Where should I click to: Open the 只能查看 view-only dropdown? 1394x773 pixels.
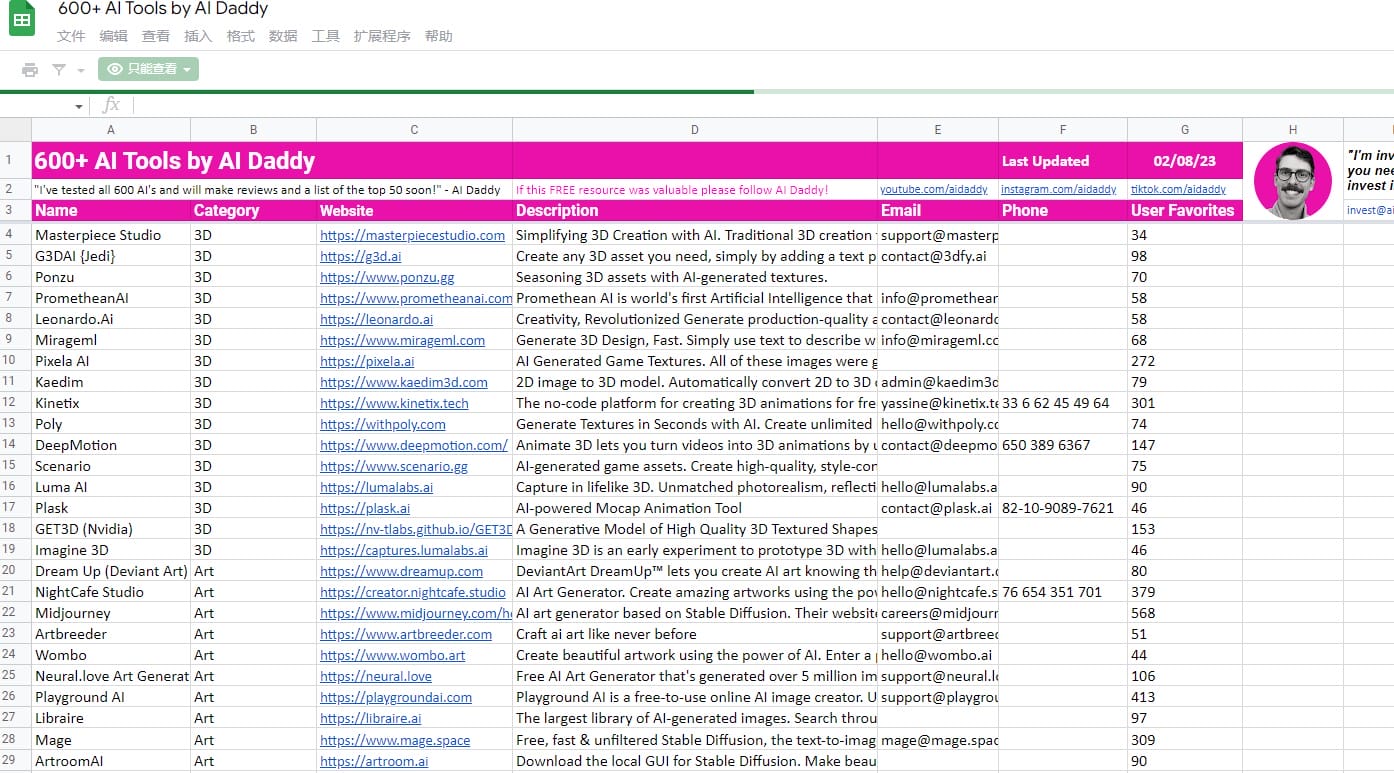pos(148,69)
